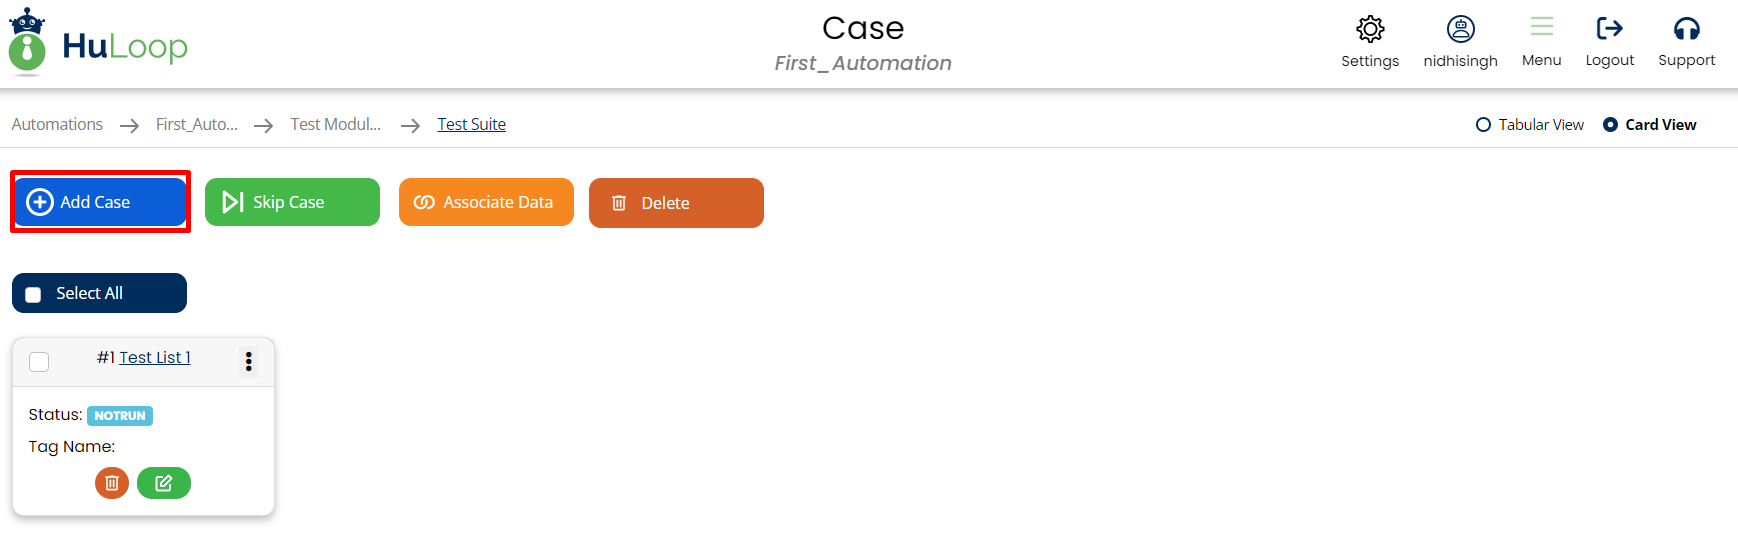Open the Settings gear icon
1738x537 pixels.
pos(1370,29)
